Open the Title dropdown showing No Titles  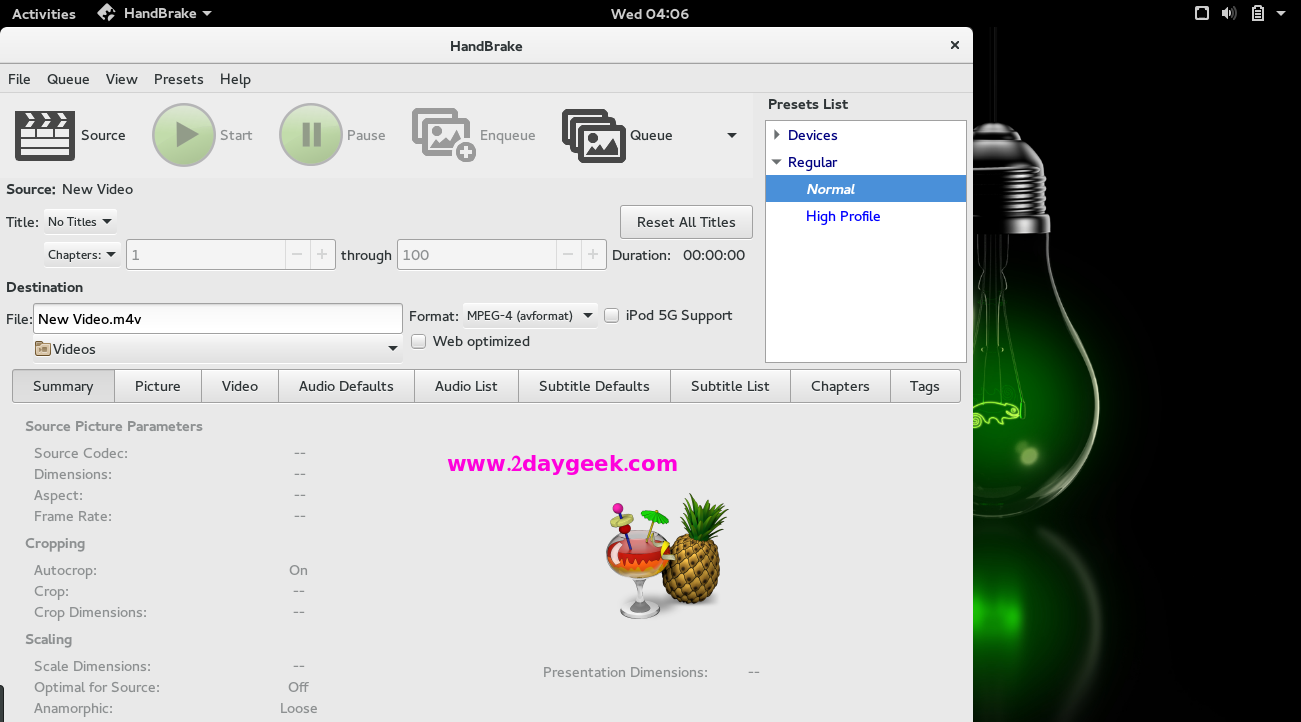pyautogui.click(x=80, y=222)
